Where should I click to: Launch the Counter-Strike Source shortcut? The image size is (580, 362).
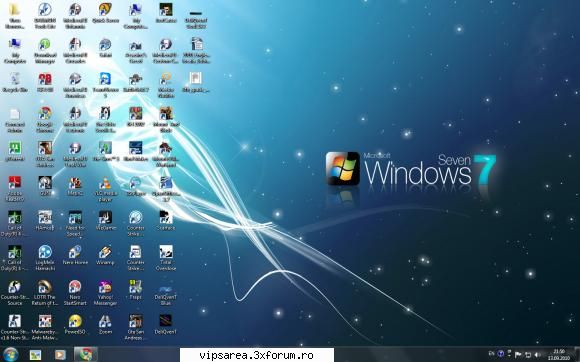[x=15, y=292]
